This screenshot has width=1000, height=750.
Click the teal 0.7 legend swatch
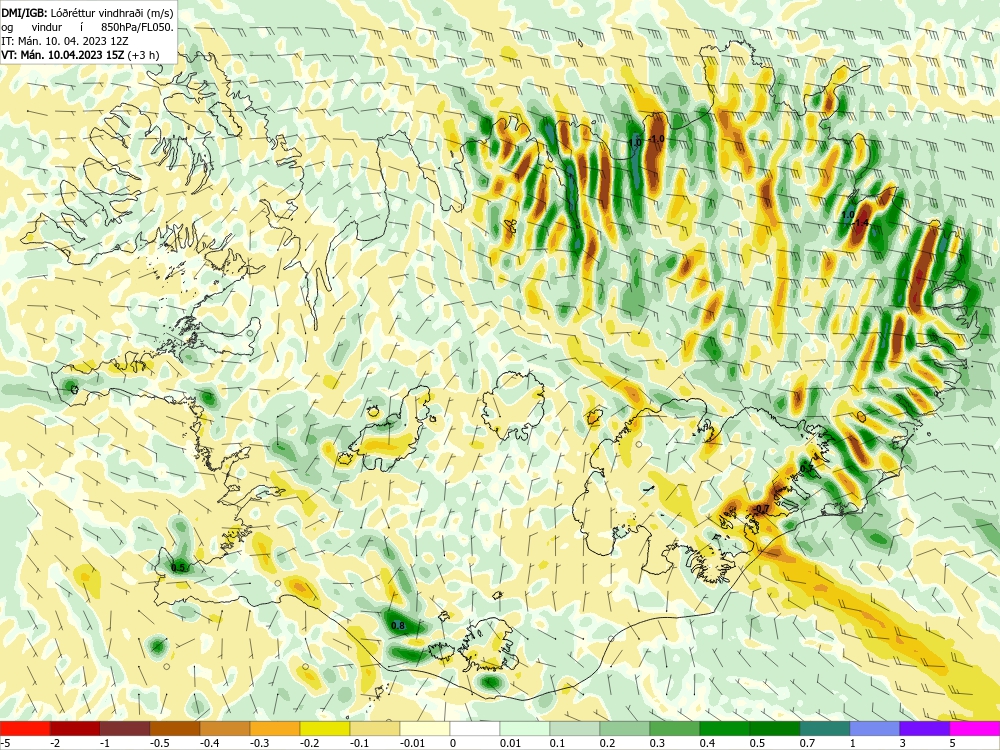825,728
